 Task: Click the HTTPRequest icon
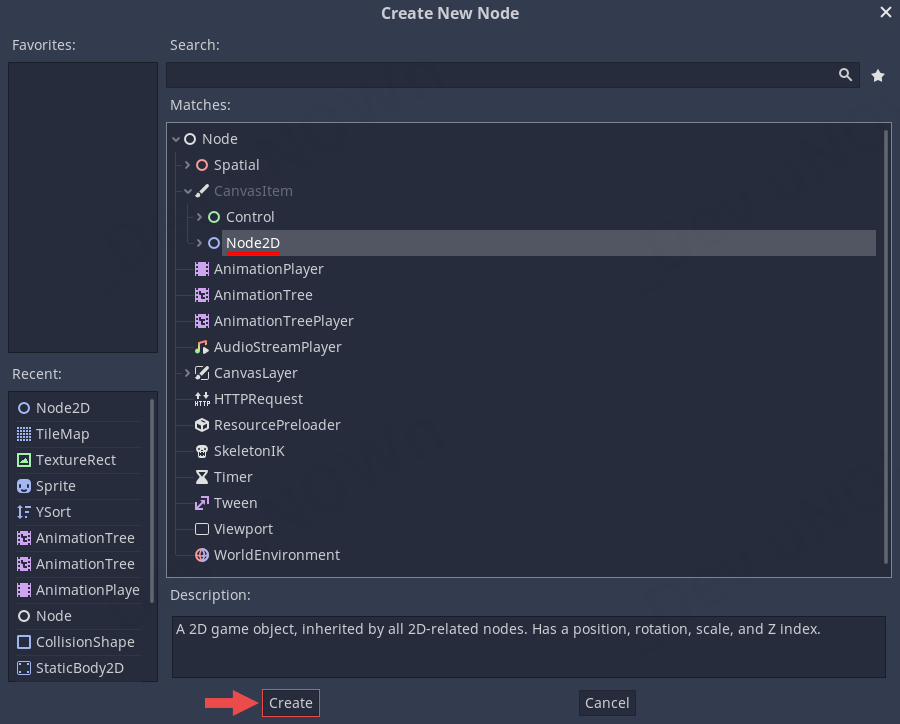point(202,399)
